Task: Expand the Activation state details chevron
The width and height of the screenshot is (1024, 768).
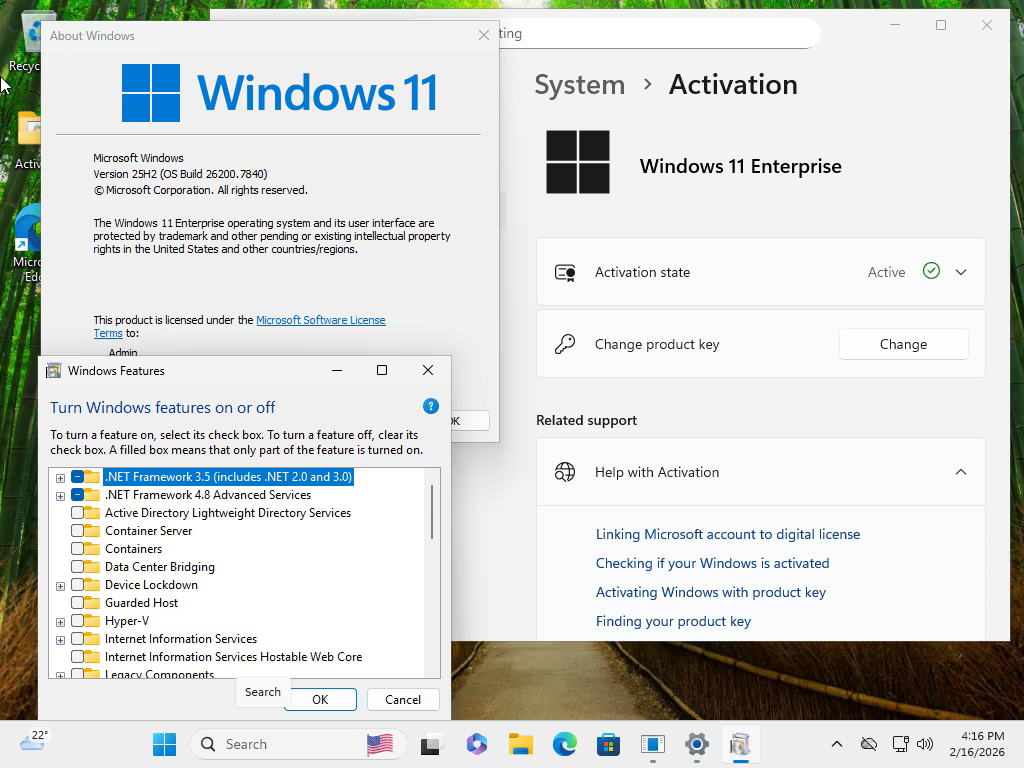Action: pos(961,272)
